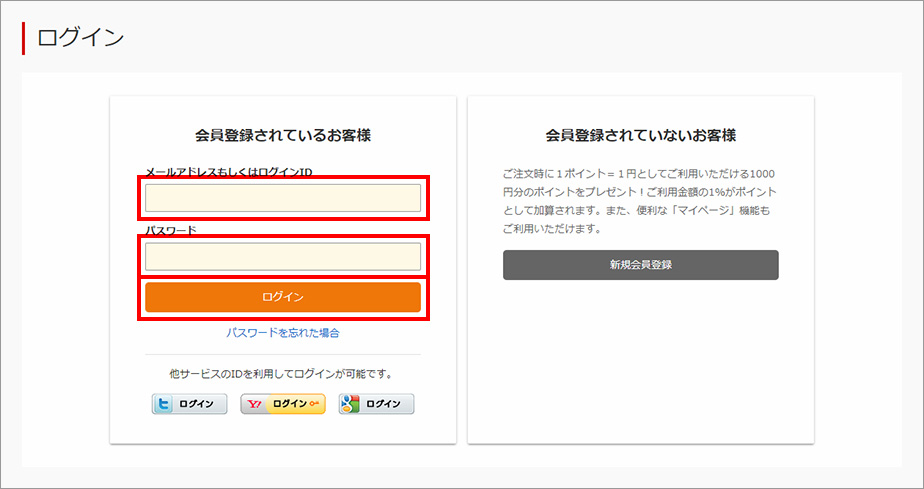Log in using the Yahoo ログイン button
The width and height of the screenshot is (924, 489).
click(283, 404)
